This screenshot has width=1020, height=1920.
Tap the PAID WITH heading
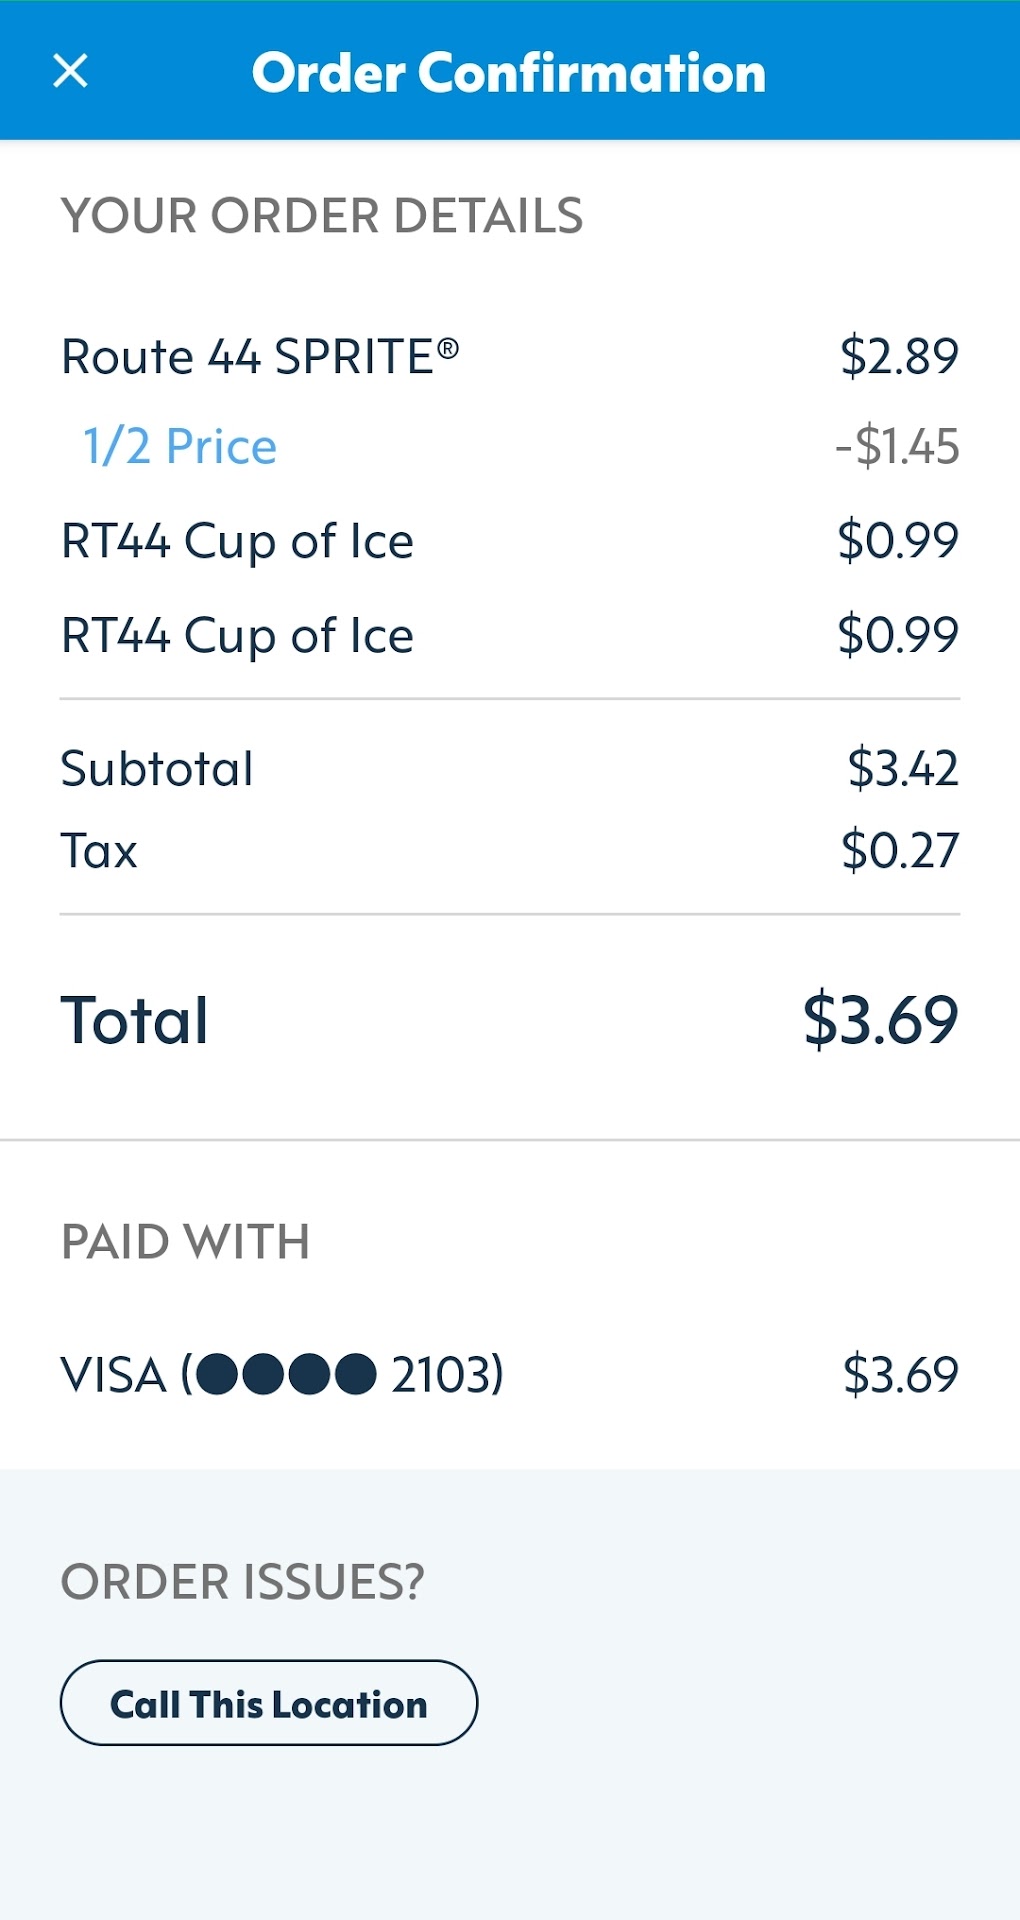(185, 1242)
